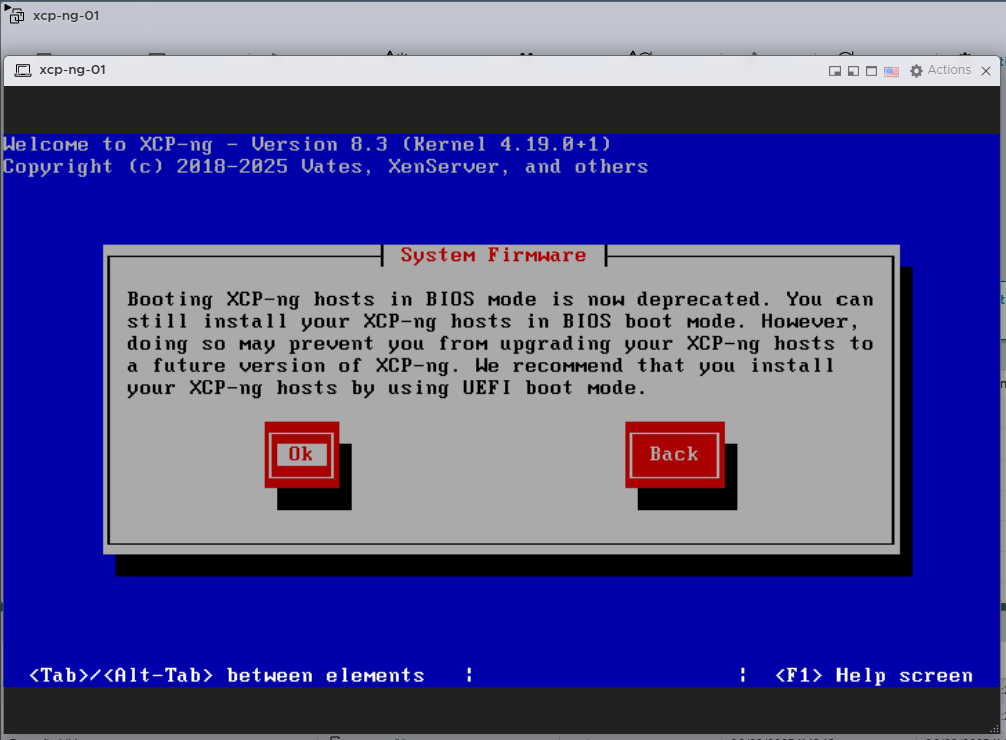Viewport: 1006px width, 740px height.
Task: Open the US flag keyboard layout selector
Action: point(891,71)
